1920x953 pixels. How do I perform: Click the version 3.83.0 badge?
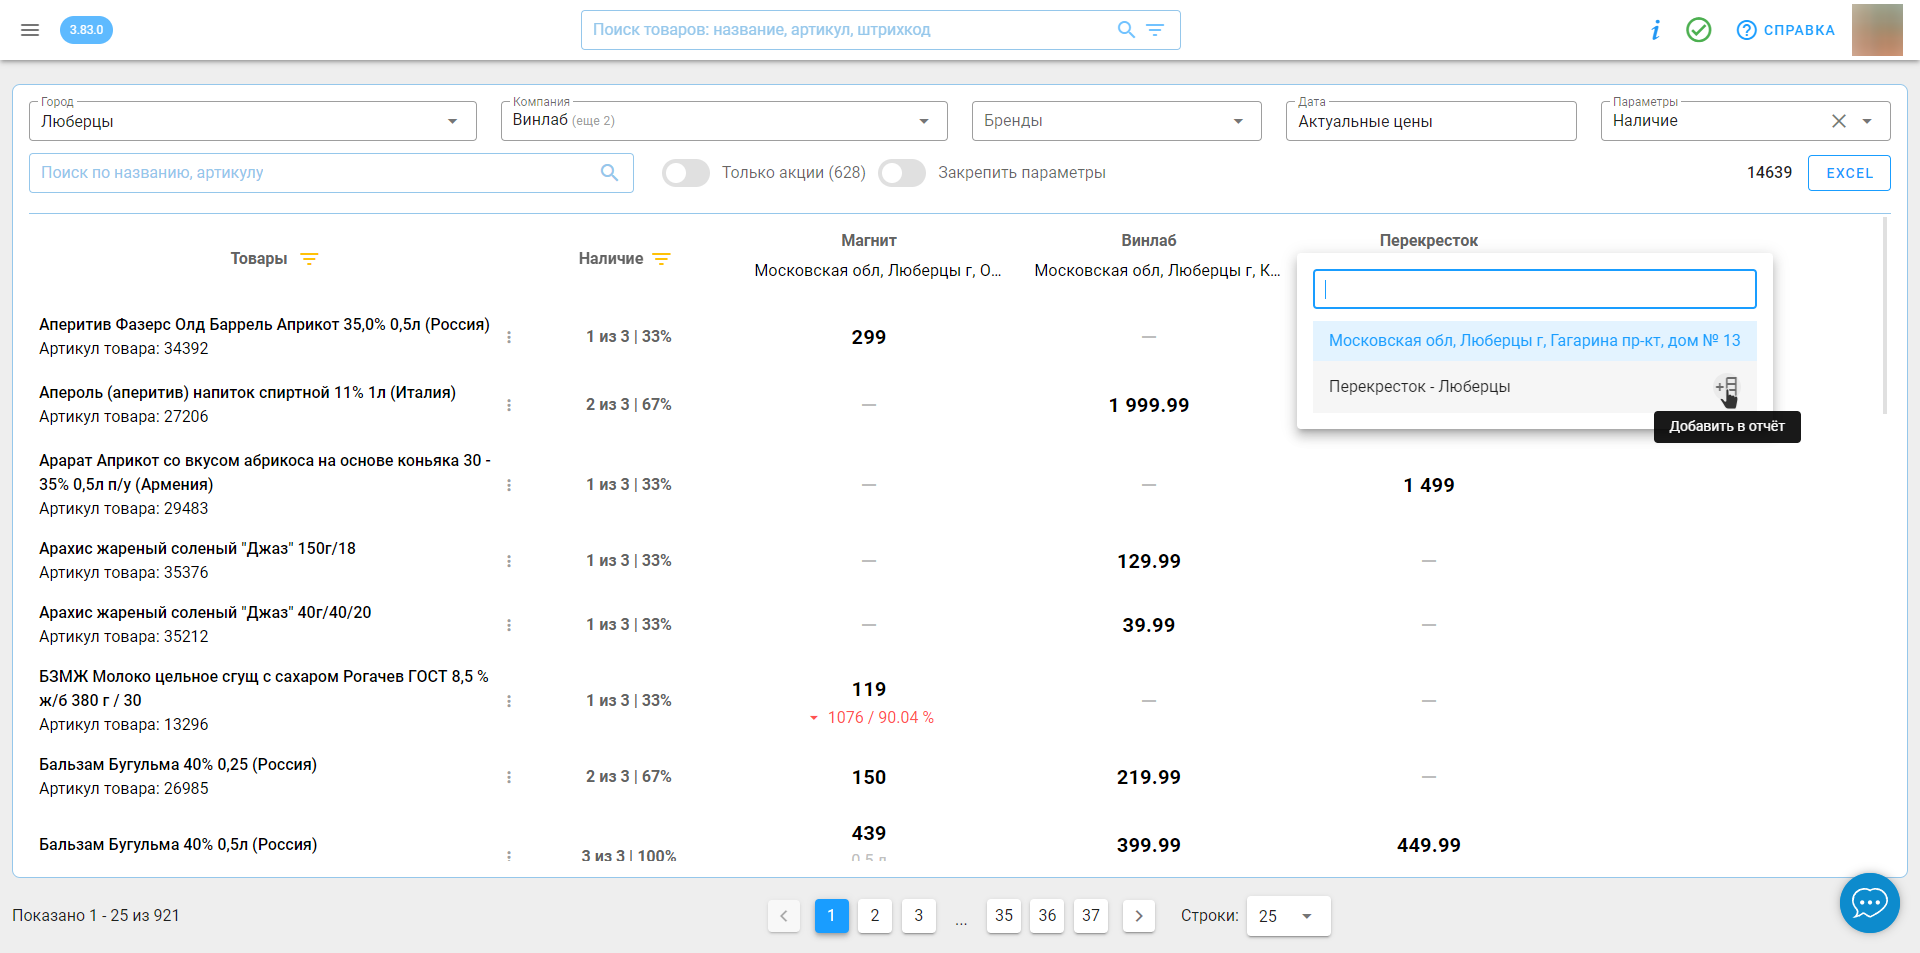(x=86, y=30)
